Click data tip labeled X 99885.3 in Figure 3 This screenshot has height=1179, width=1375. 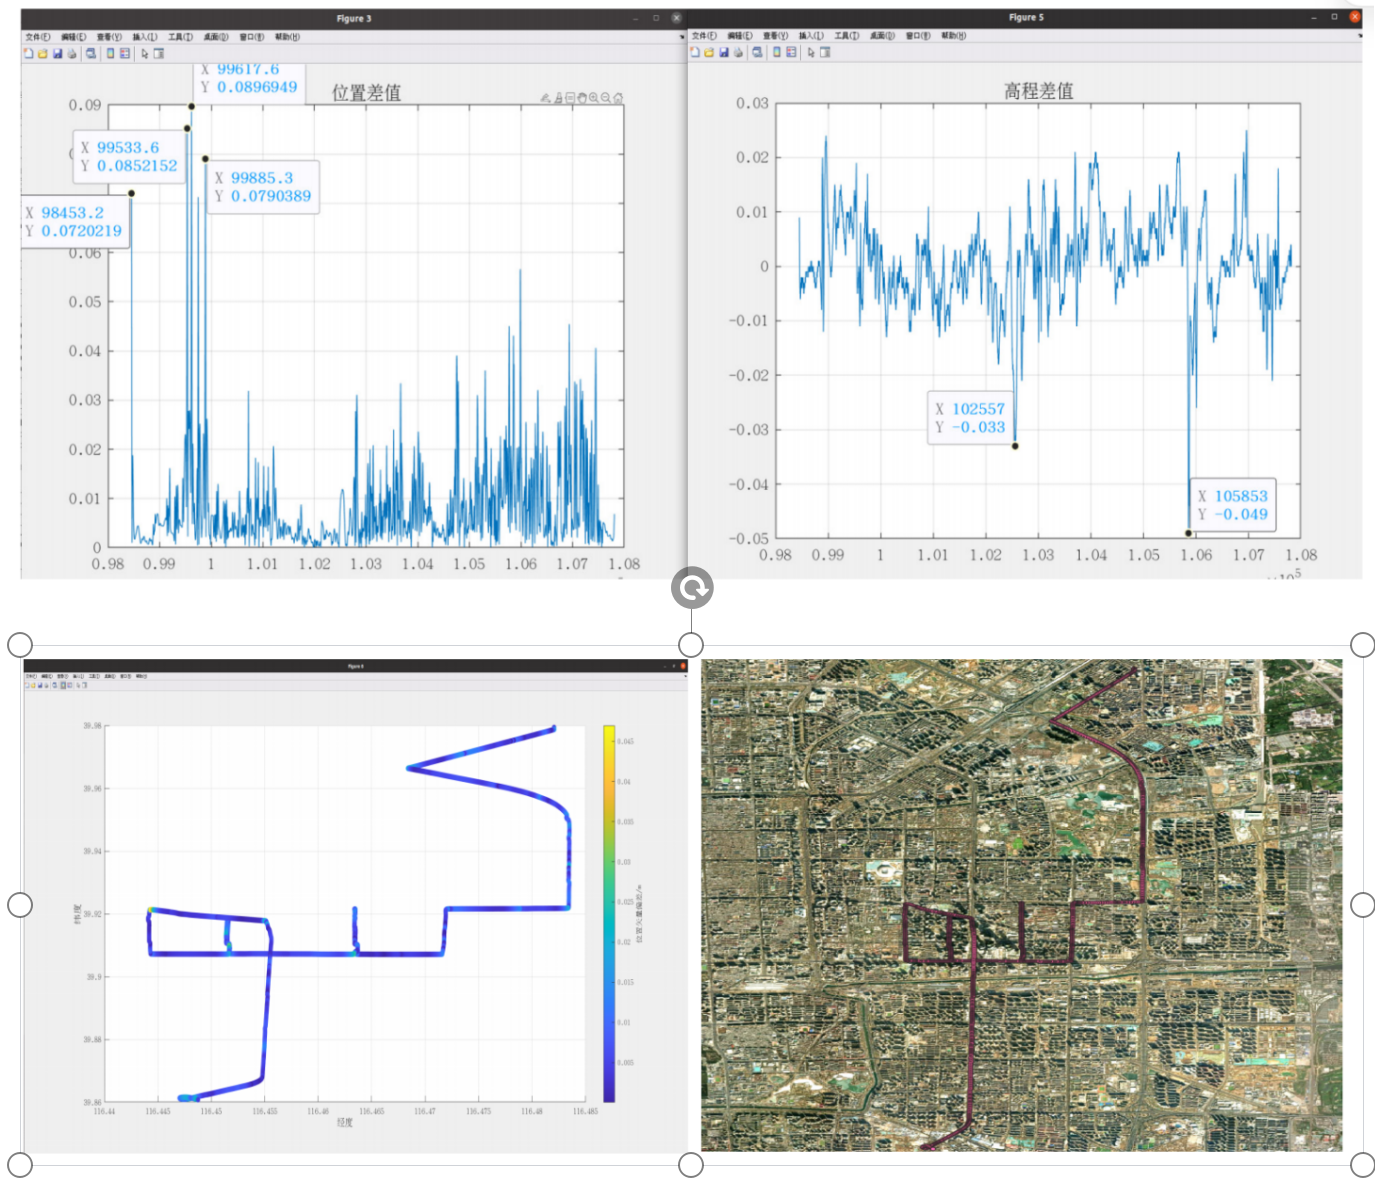point(264,187)
